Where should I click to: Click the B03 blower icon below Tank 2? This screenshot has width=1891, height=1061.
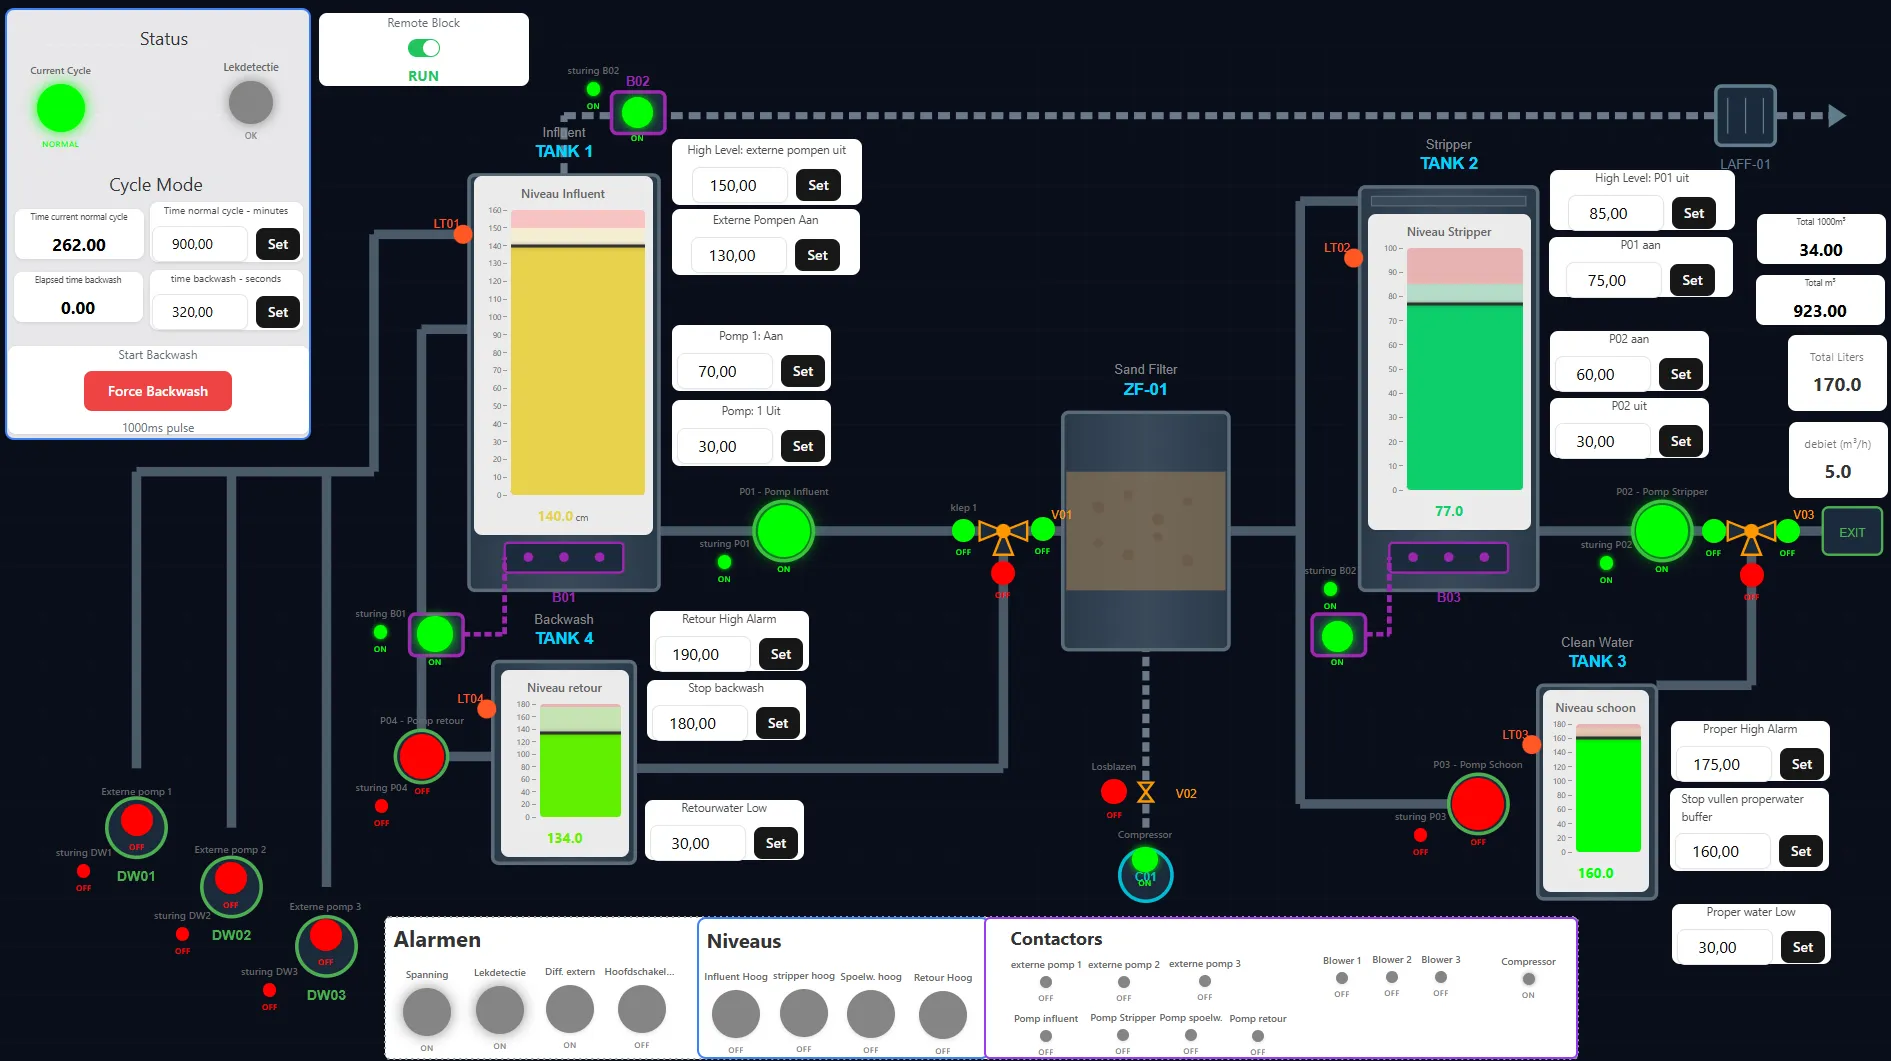(x=1338, y=635)
